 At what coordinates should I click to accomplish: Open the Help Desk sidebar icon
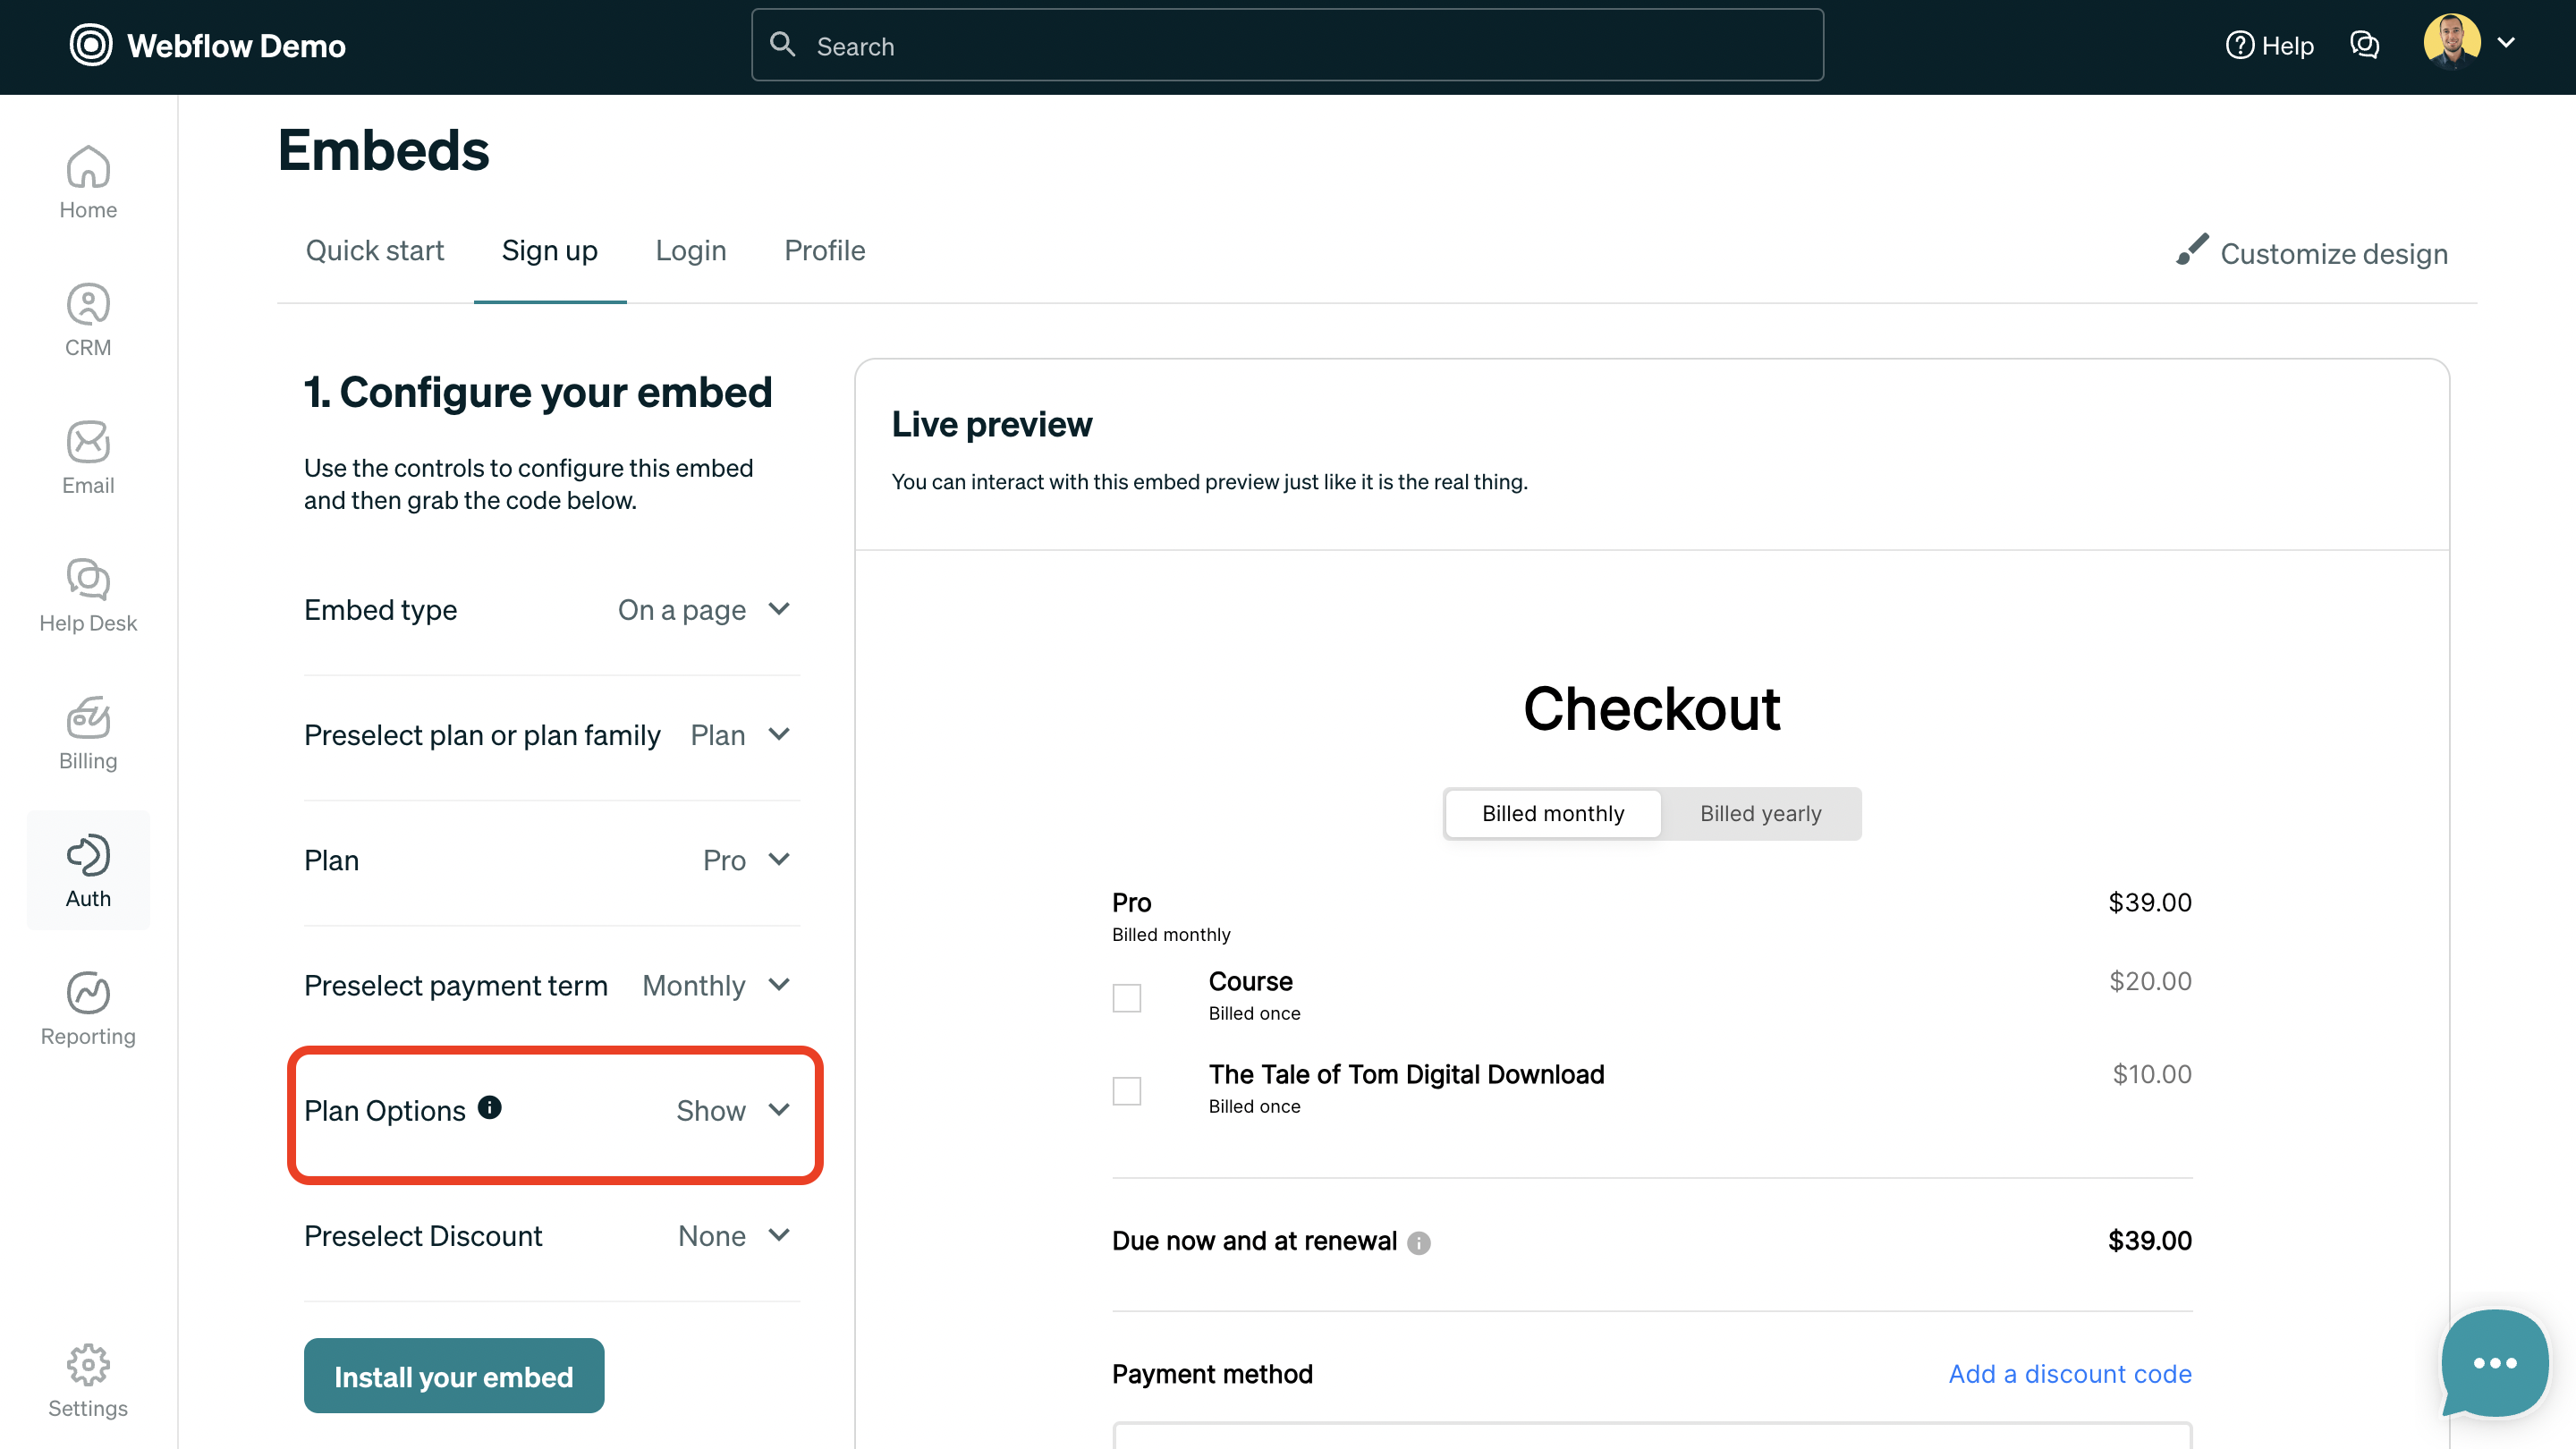pos(88,596)
